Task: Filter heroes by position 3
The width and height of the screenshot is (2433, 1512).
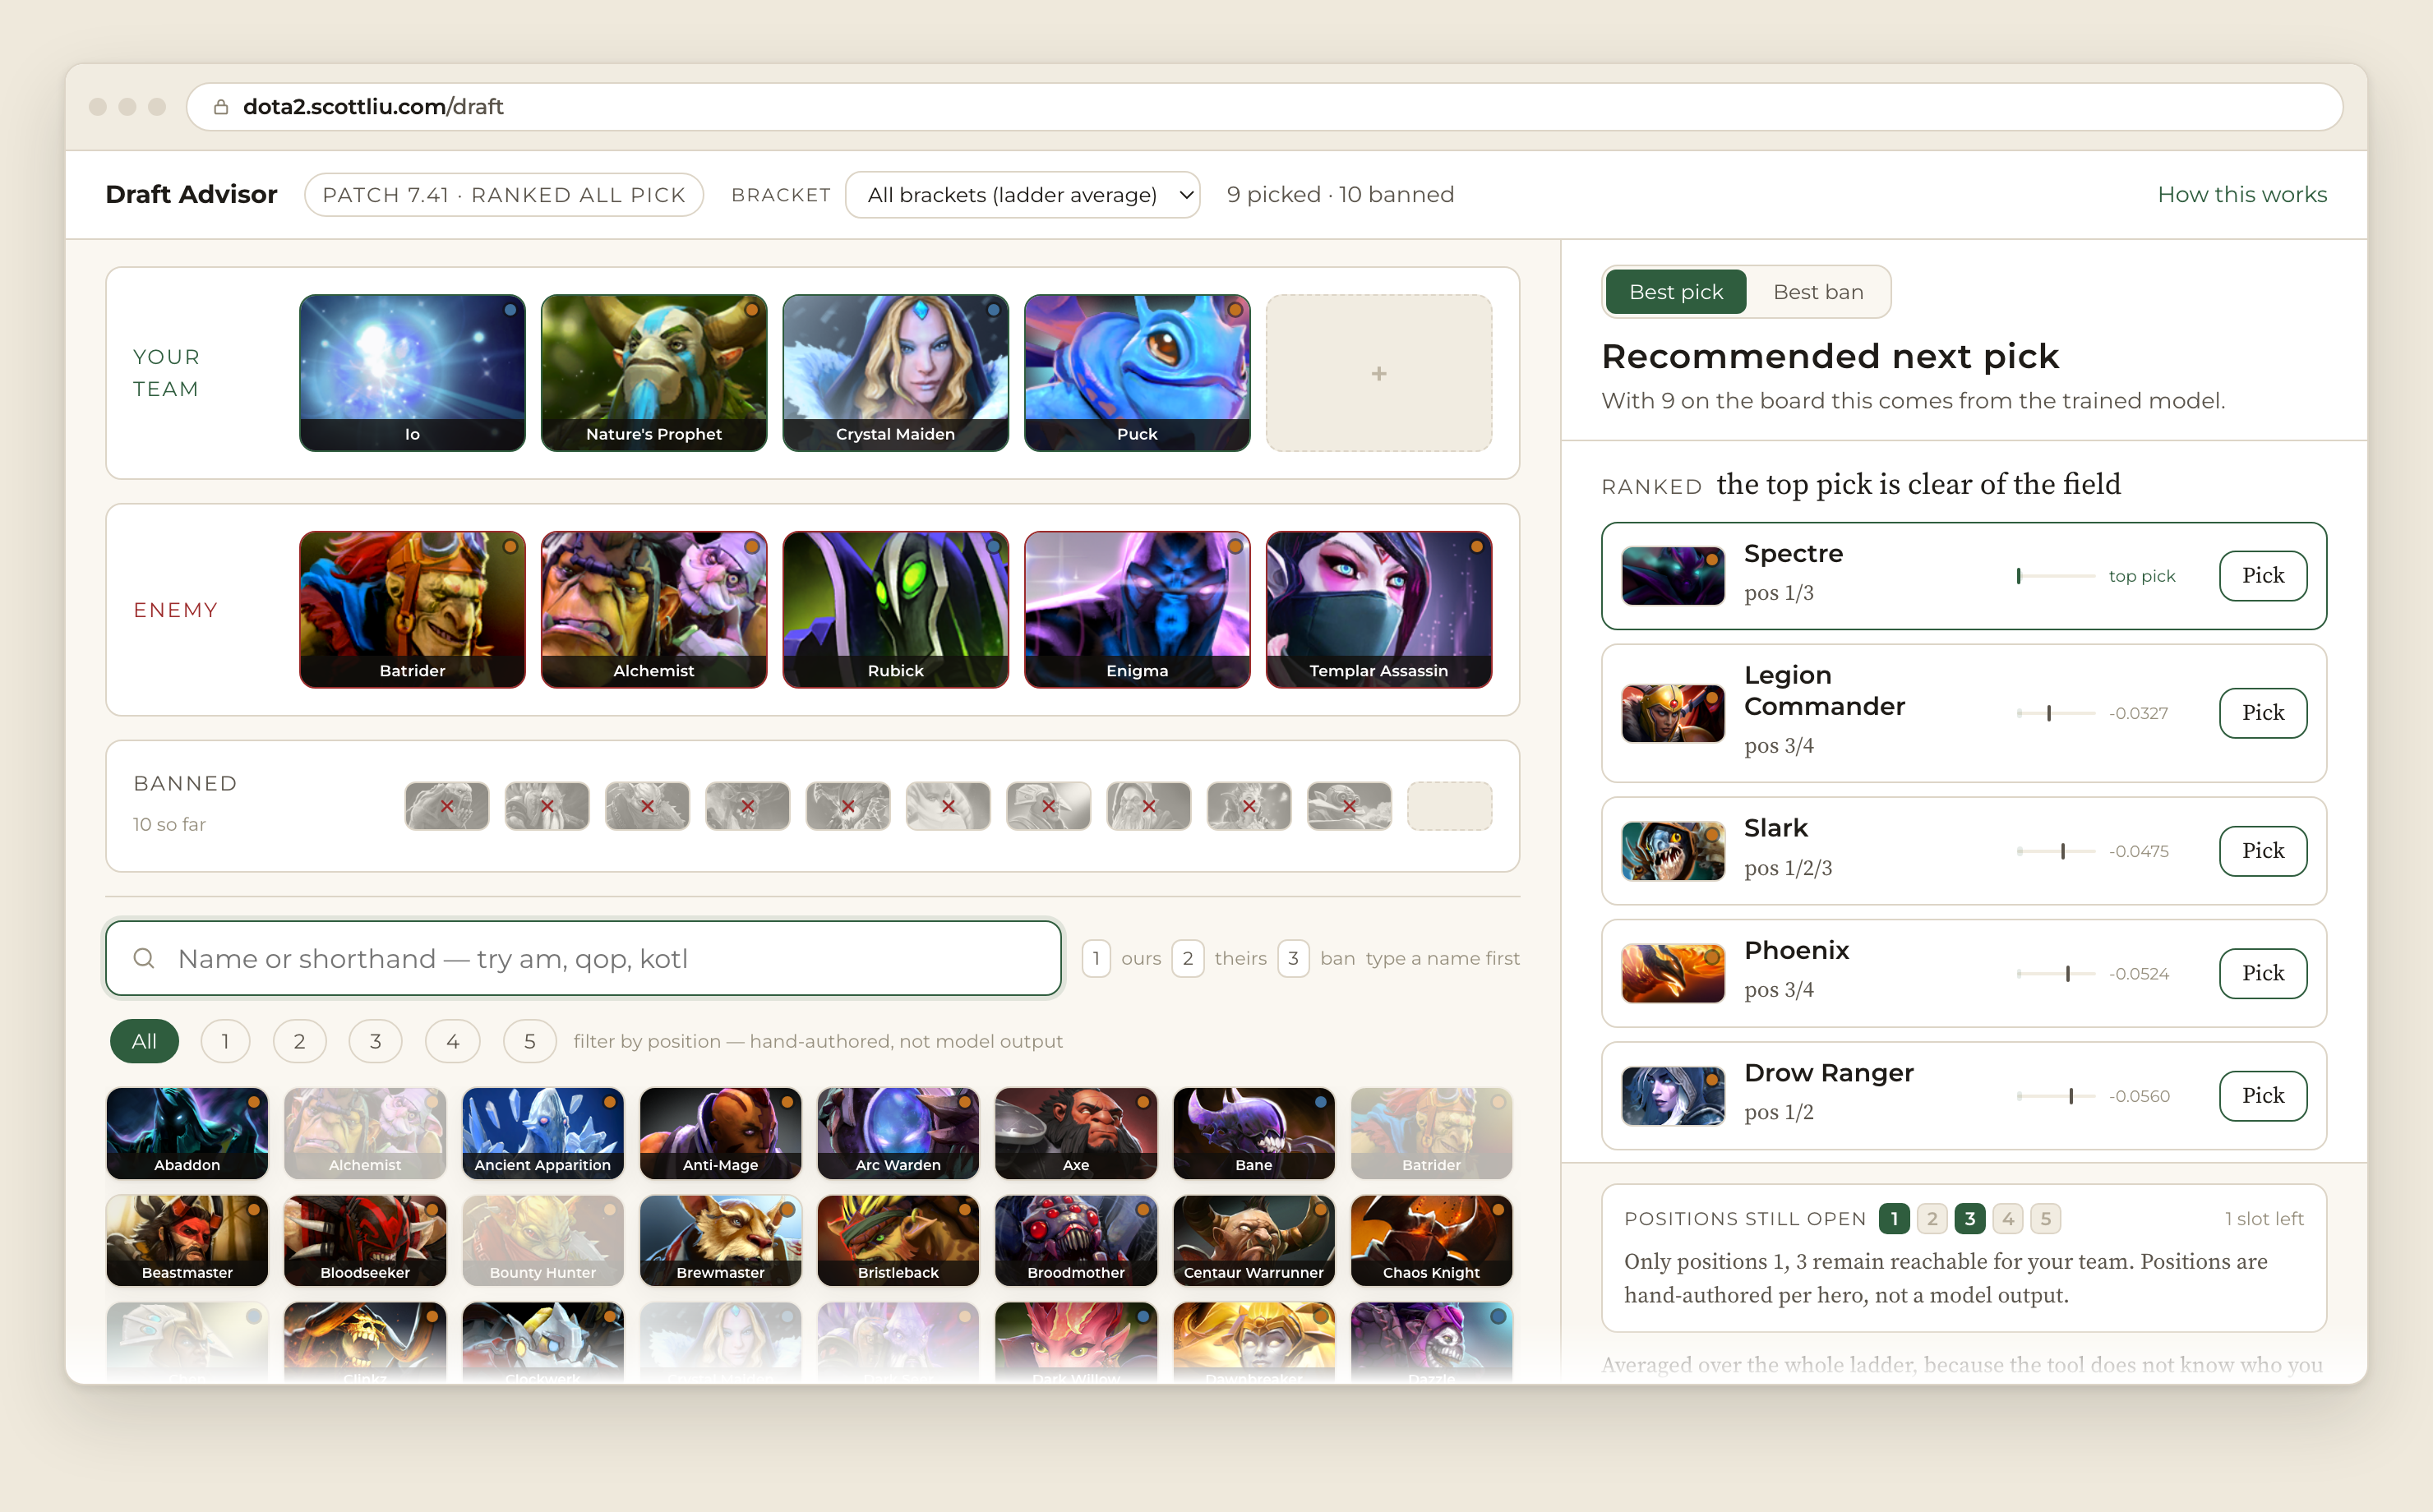Action: coord(375,1041)
